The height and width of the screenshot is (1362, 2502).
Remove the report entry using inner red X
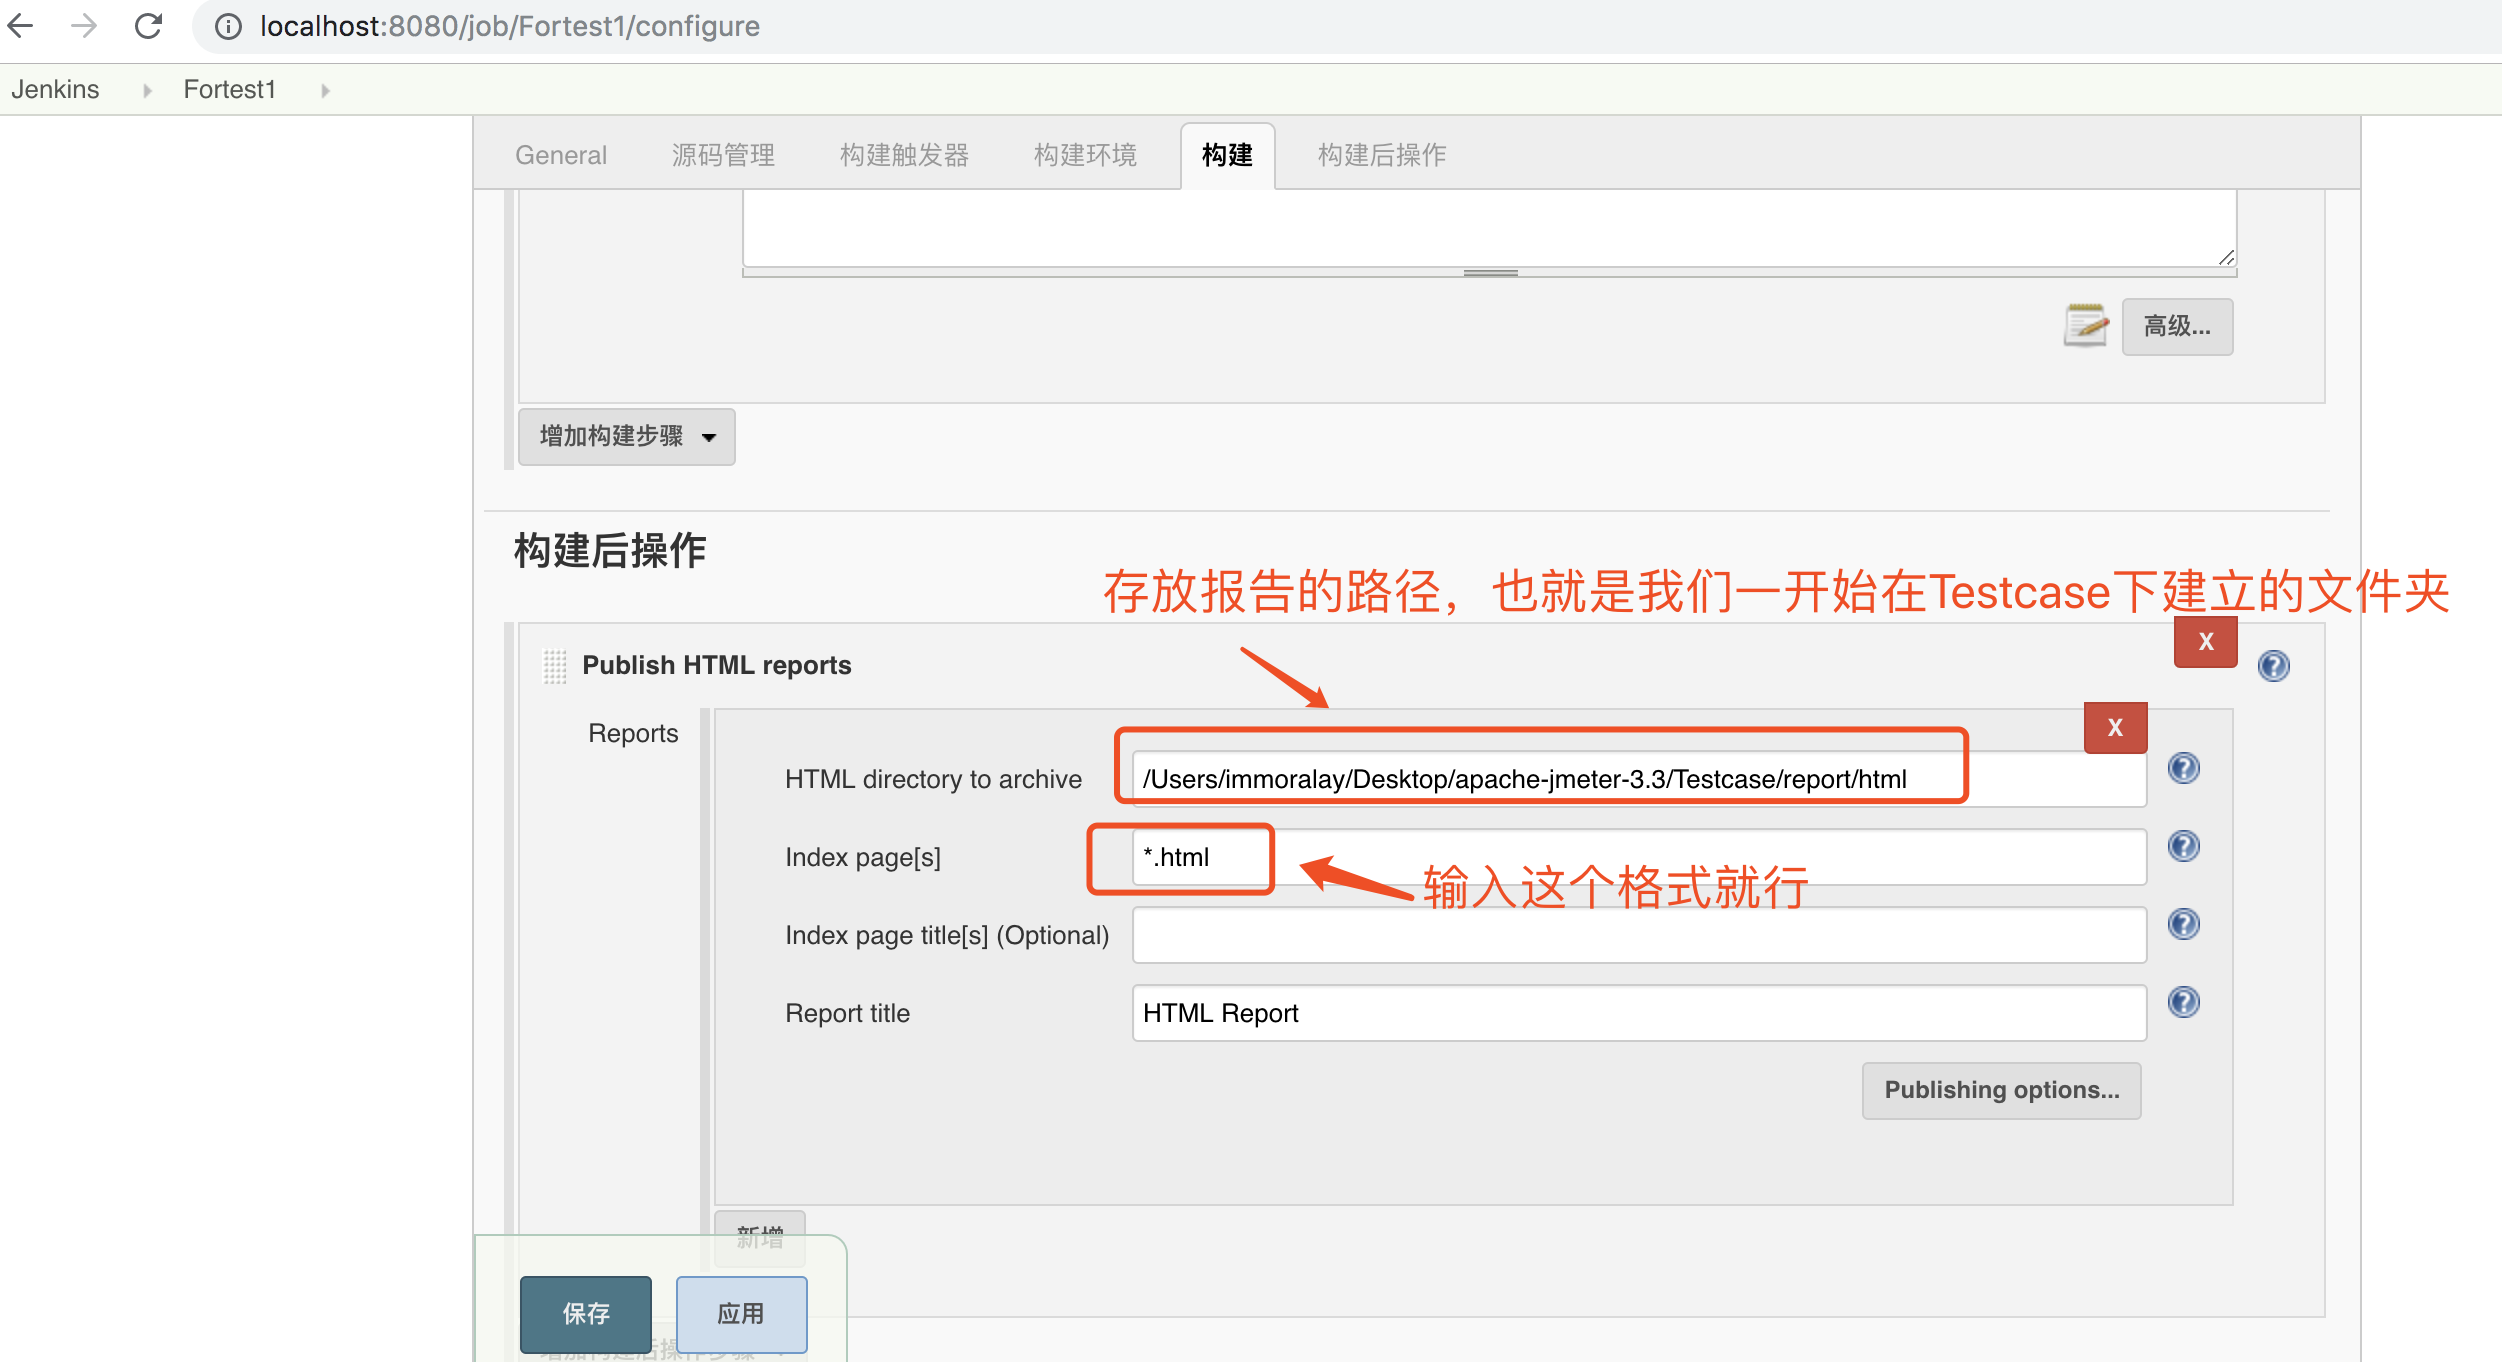pos(2115,728)
